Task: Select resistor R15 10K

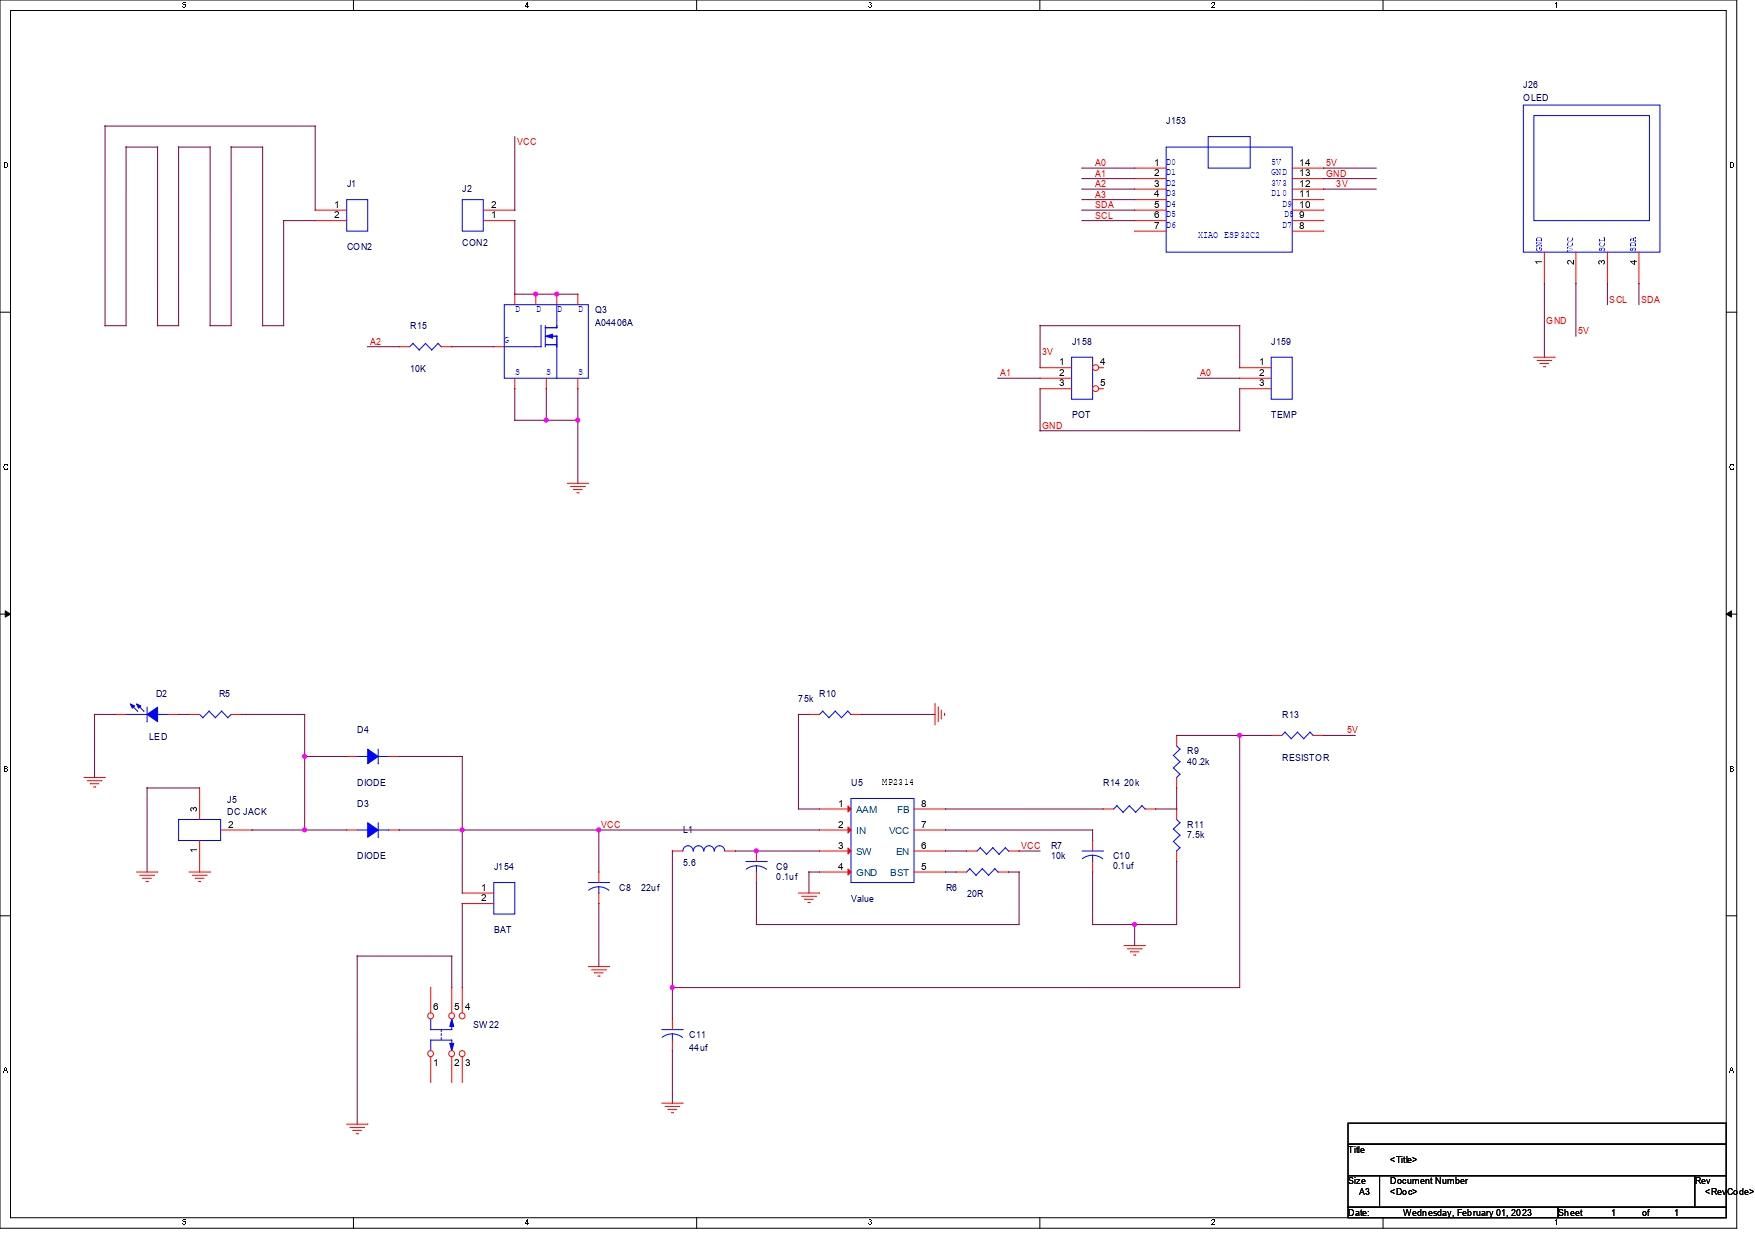Action: tap(424, 346)
